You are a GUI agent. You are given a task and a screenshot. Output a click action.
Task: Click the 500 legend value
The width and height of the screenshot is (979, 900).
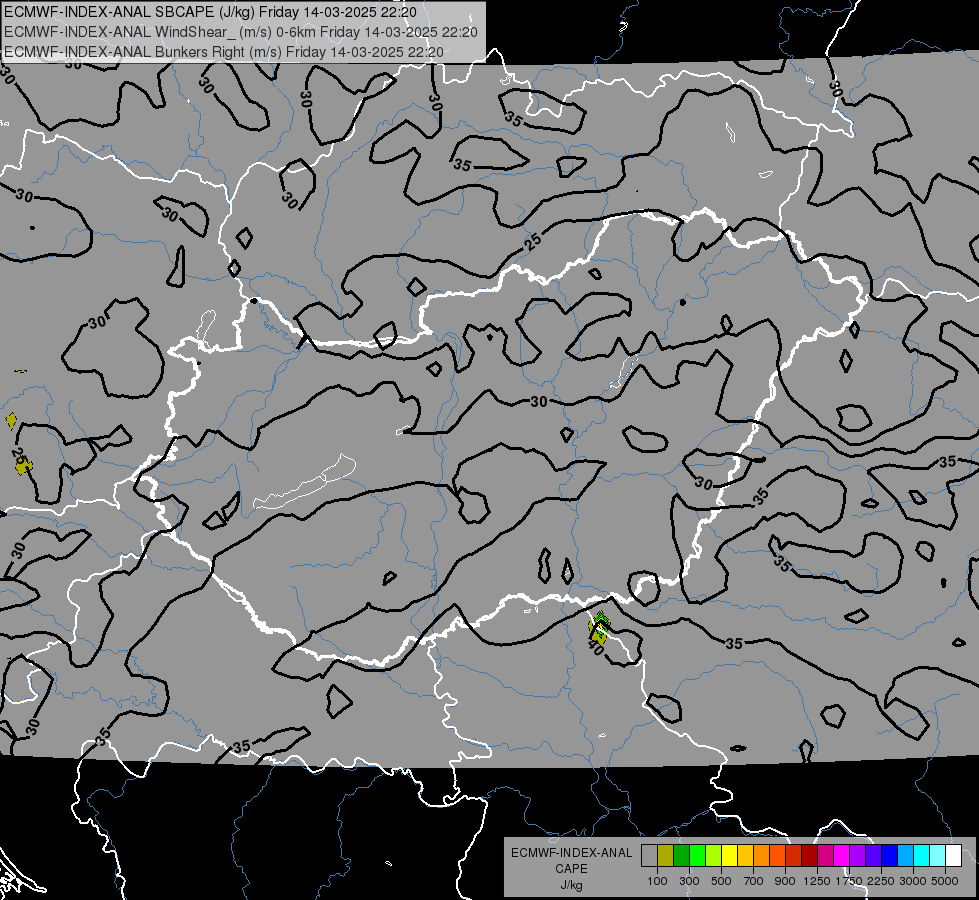coord(721,881)
